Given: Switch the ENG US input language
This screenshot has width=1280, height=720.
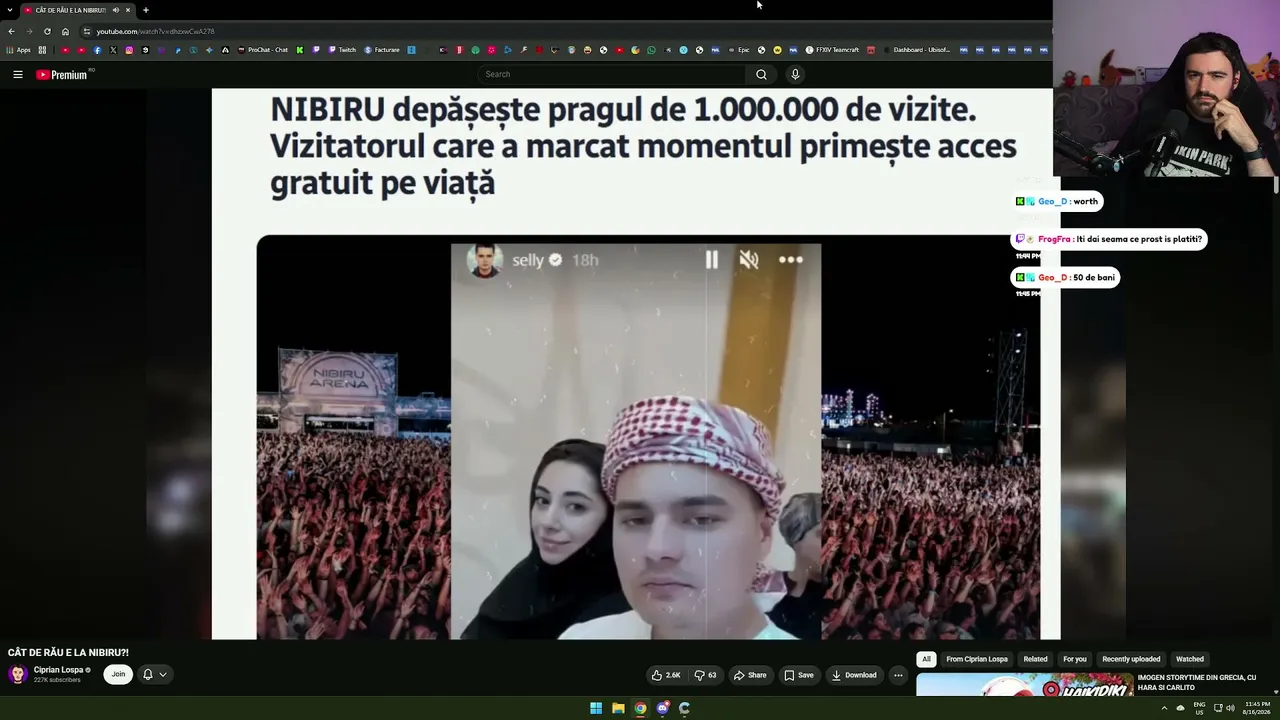Looking at the screenshot, I should [x=1200, y=708].
